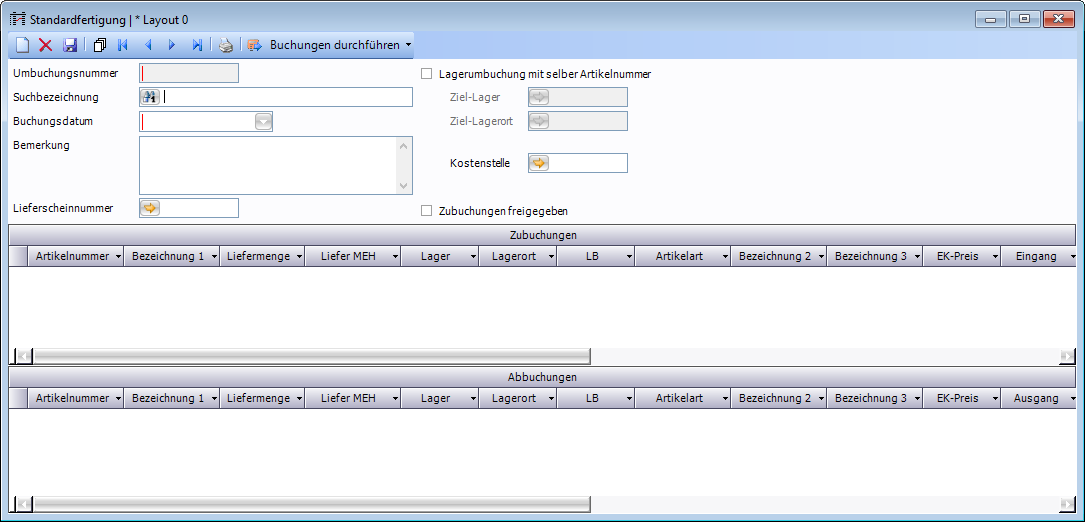Save using the floppy disk icon
1085x522 pixels.
click(70, 45)
